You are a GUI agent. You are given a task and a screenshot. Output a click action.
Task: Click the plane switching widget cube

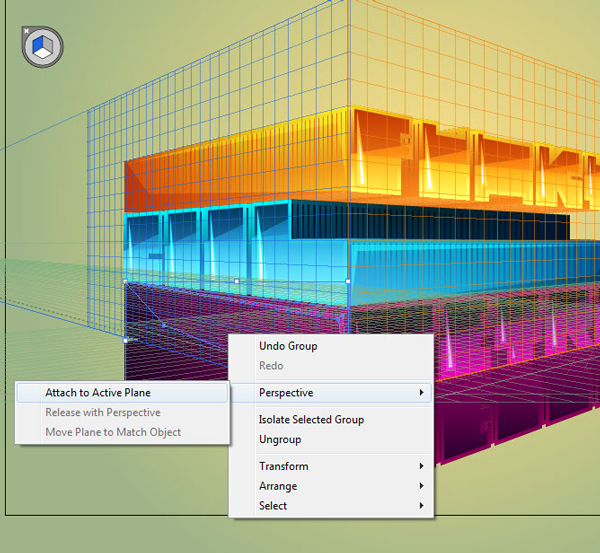pos(42,47)
